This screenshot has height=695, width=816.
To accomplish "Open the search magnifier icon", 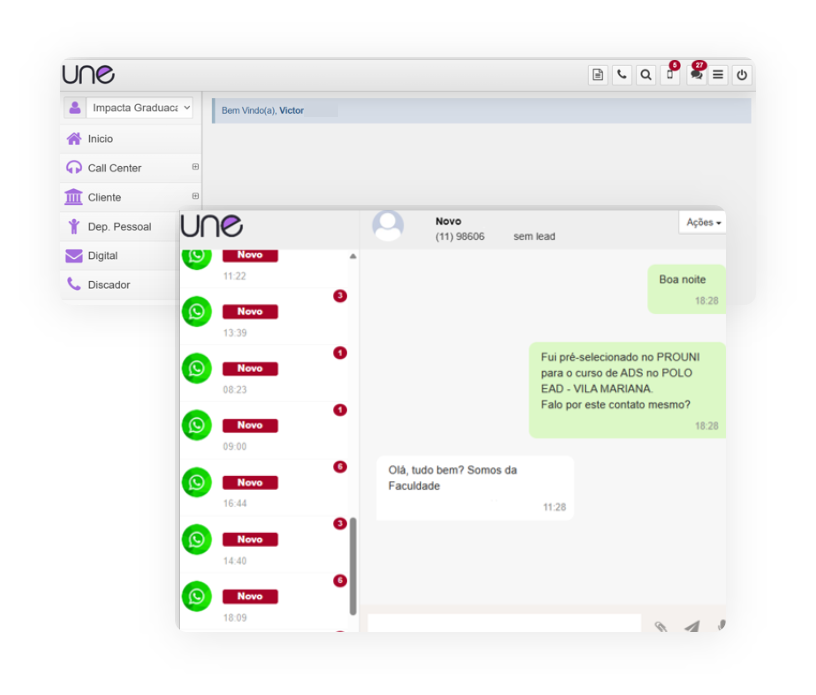I will click(x=646, y=75).
